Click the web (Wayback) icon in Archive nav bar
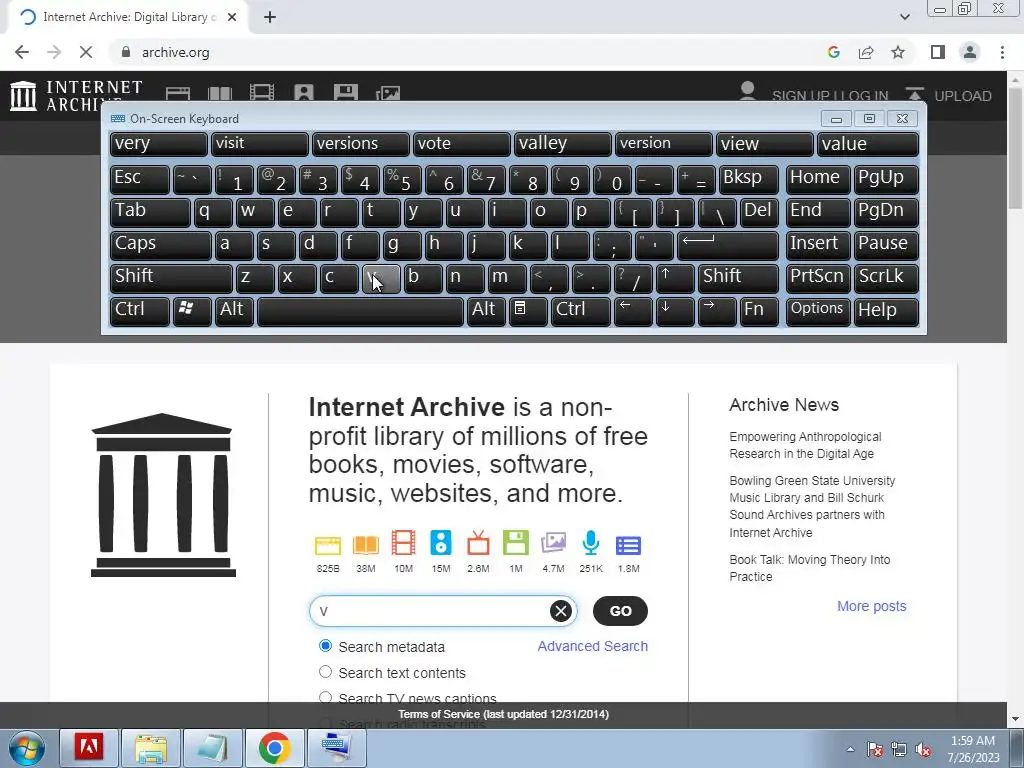This screenshot has height=768, width=1024. 178,93
